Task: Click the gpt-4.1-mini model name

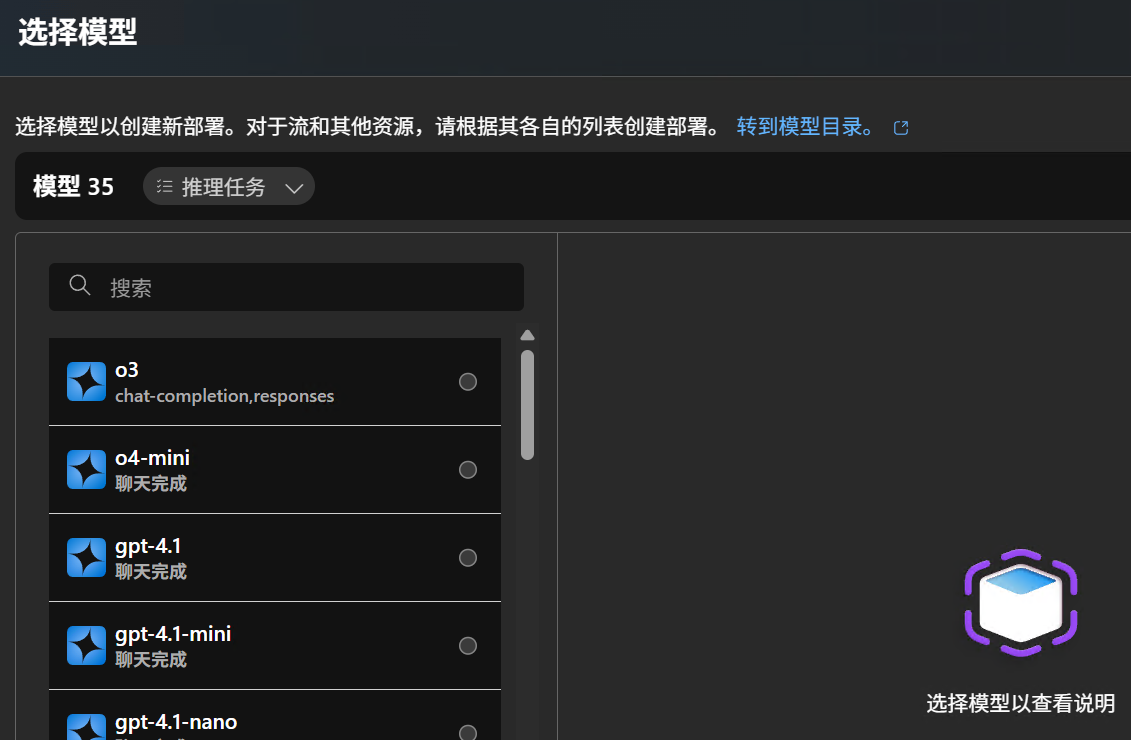Action: [x=173, y=635]
